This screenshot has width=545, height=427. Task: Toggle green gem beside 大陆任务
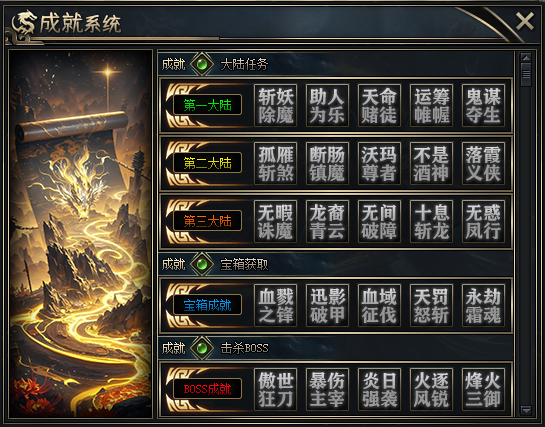(202, 64)
